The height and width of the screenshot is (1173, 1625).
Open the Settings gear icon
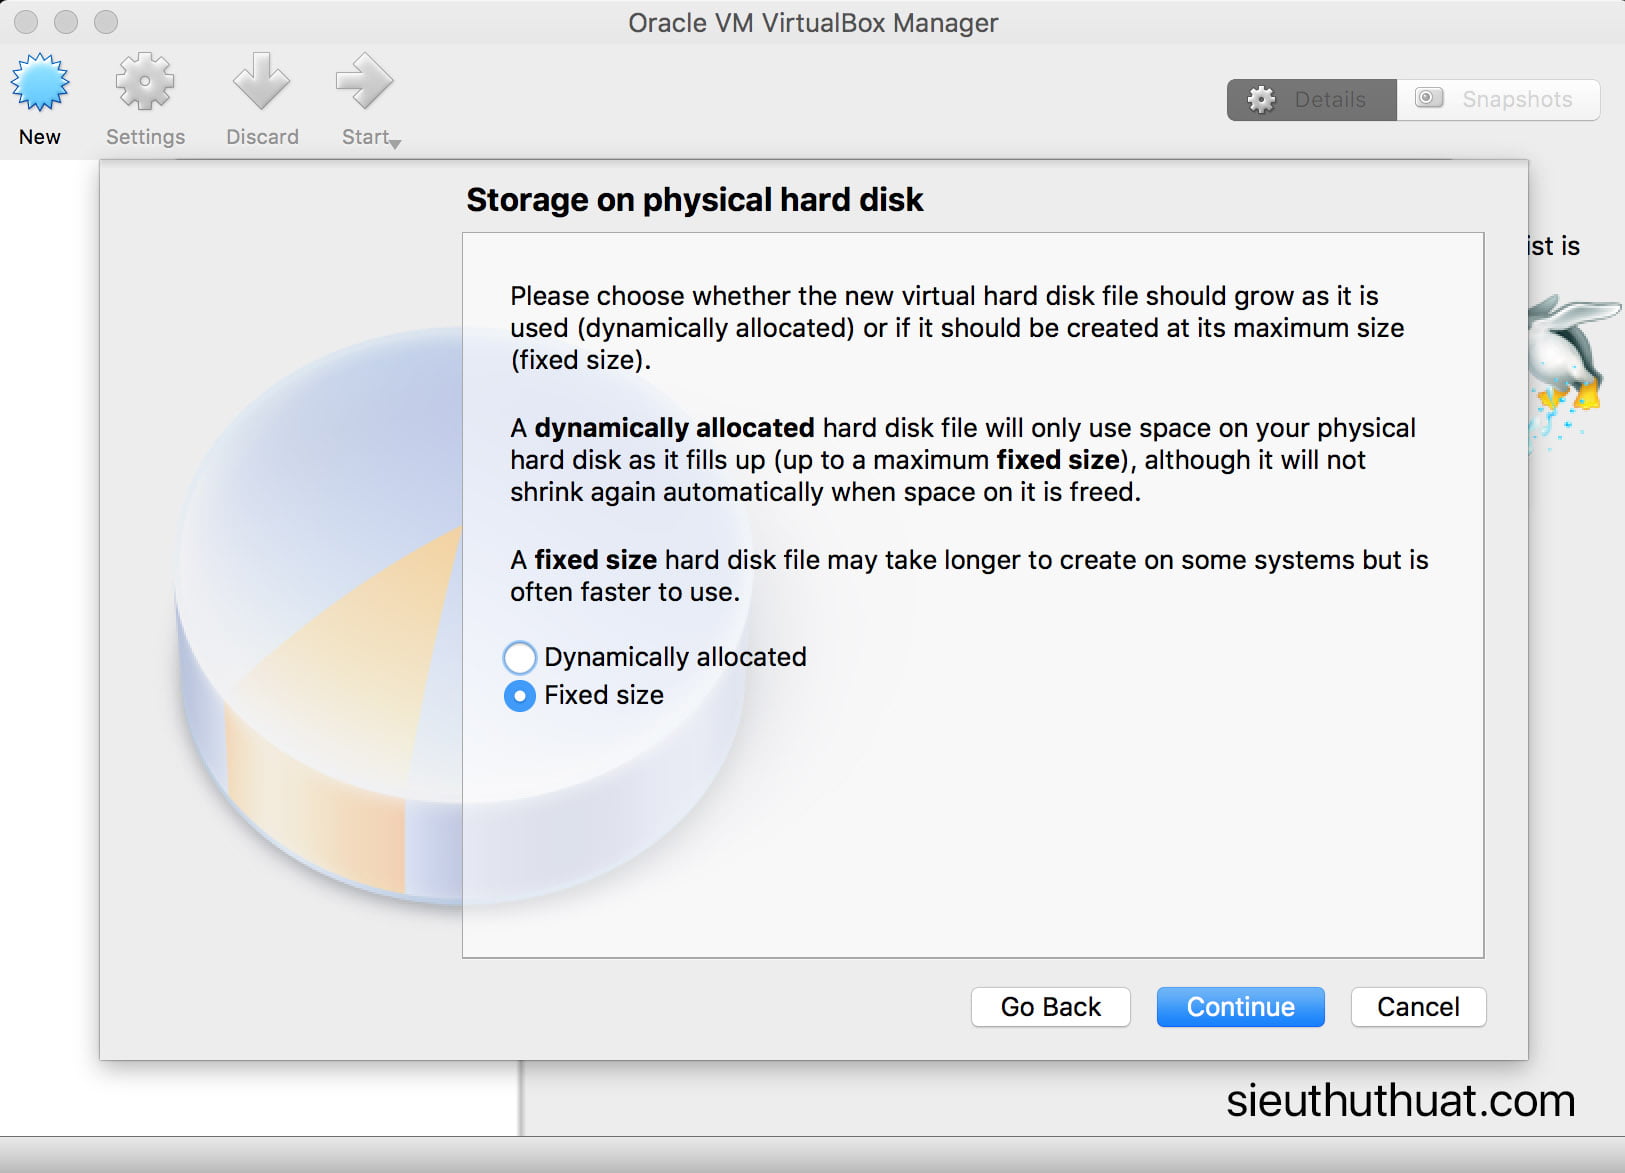coord(145,82)
